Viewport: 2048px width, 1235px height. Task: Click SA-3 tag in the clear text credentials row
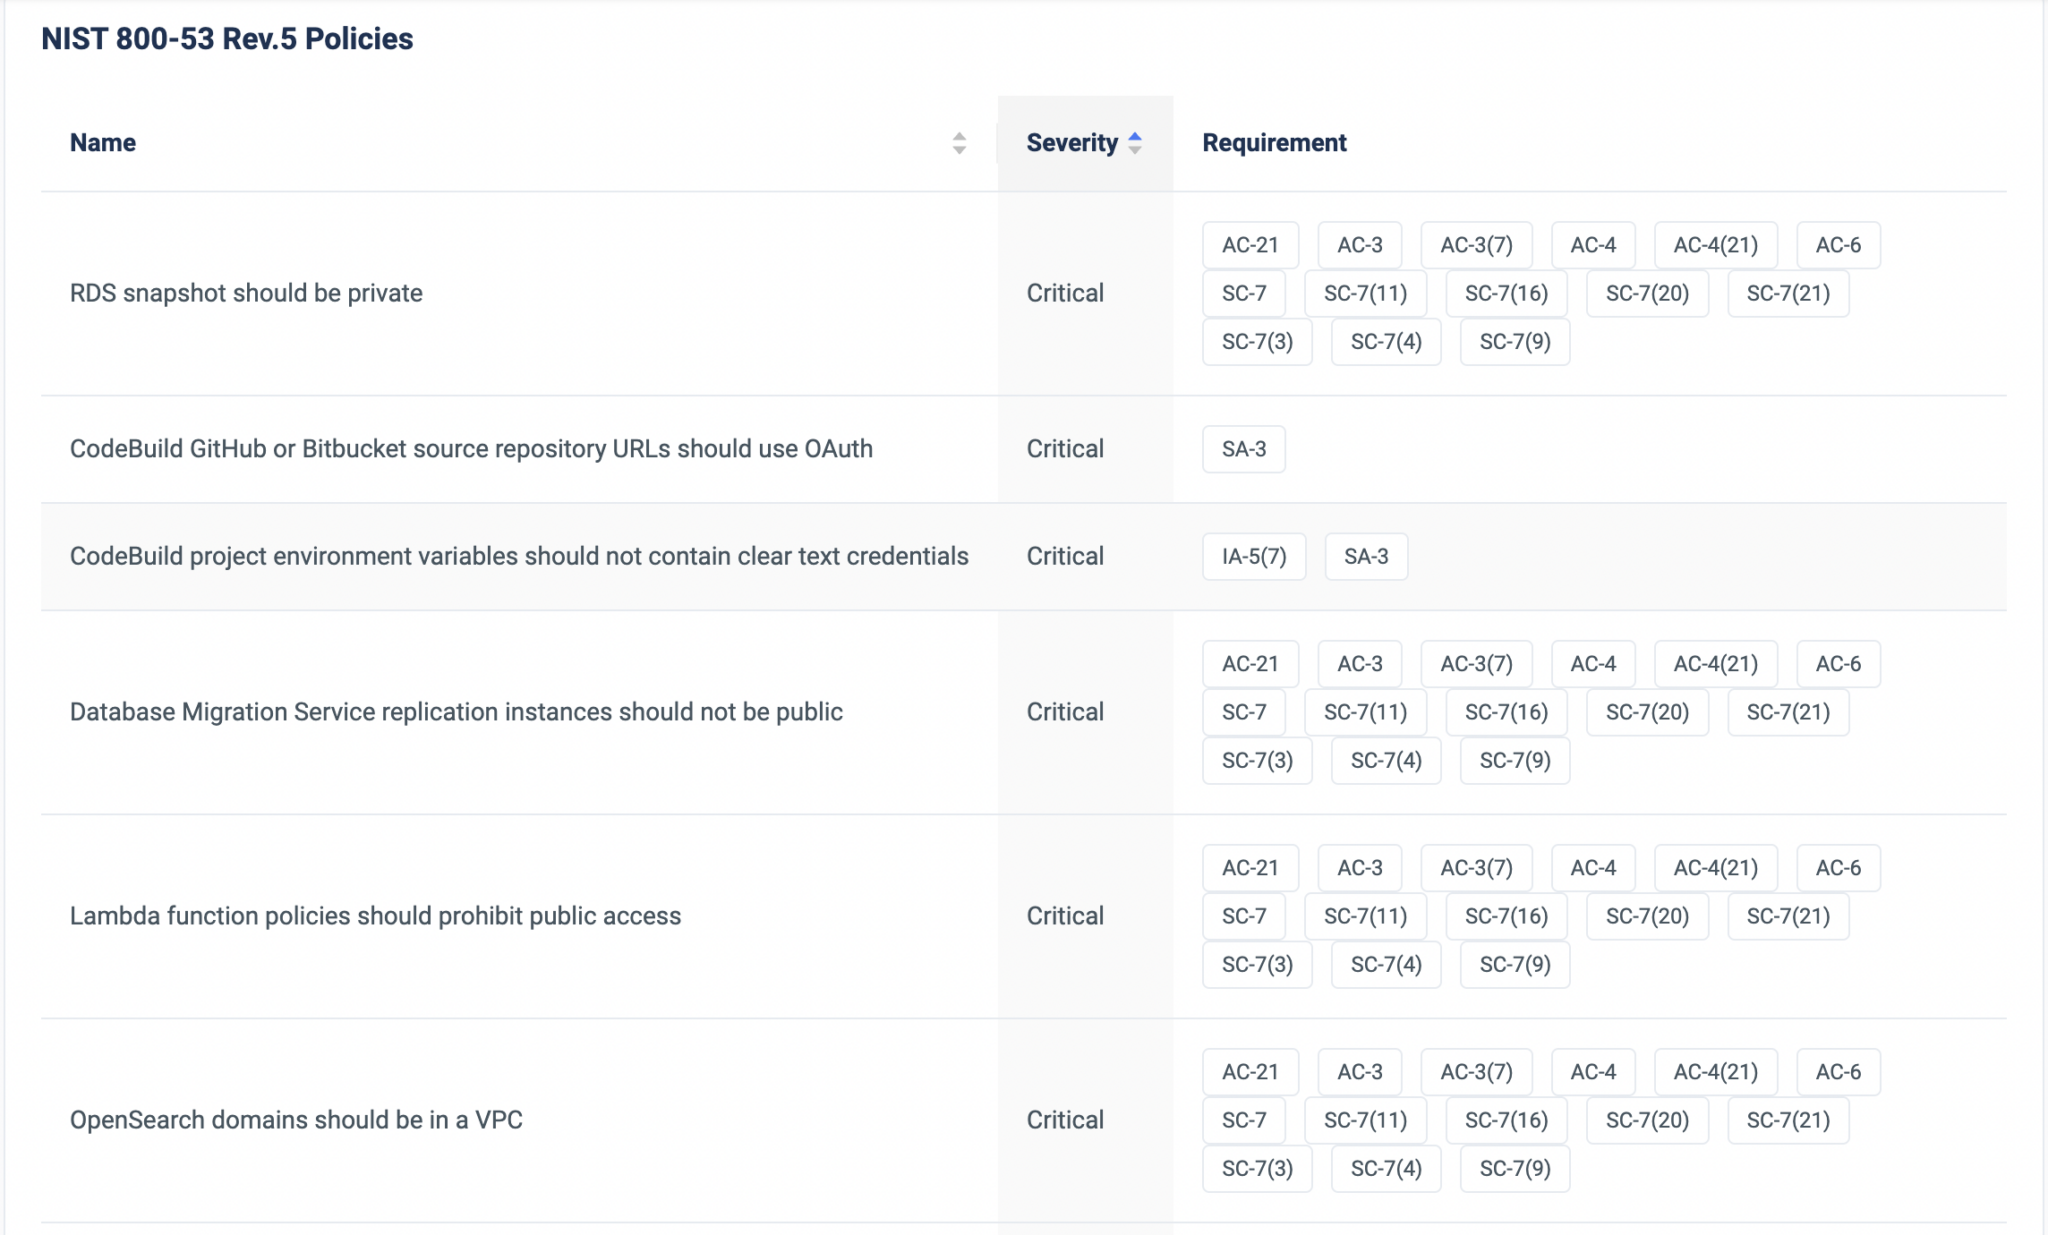click(1366, 556)
